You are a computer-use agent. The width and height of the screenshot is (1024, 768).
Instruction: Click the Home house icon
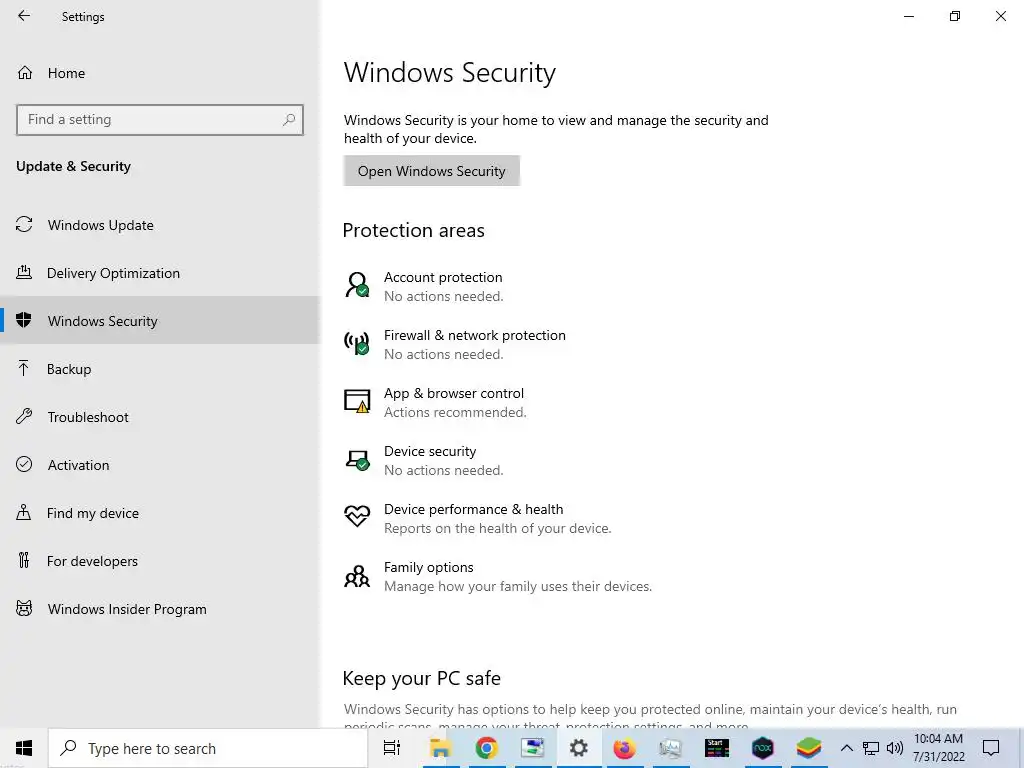[x=25, y=72]
